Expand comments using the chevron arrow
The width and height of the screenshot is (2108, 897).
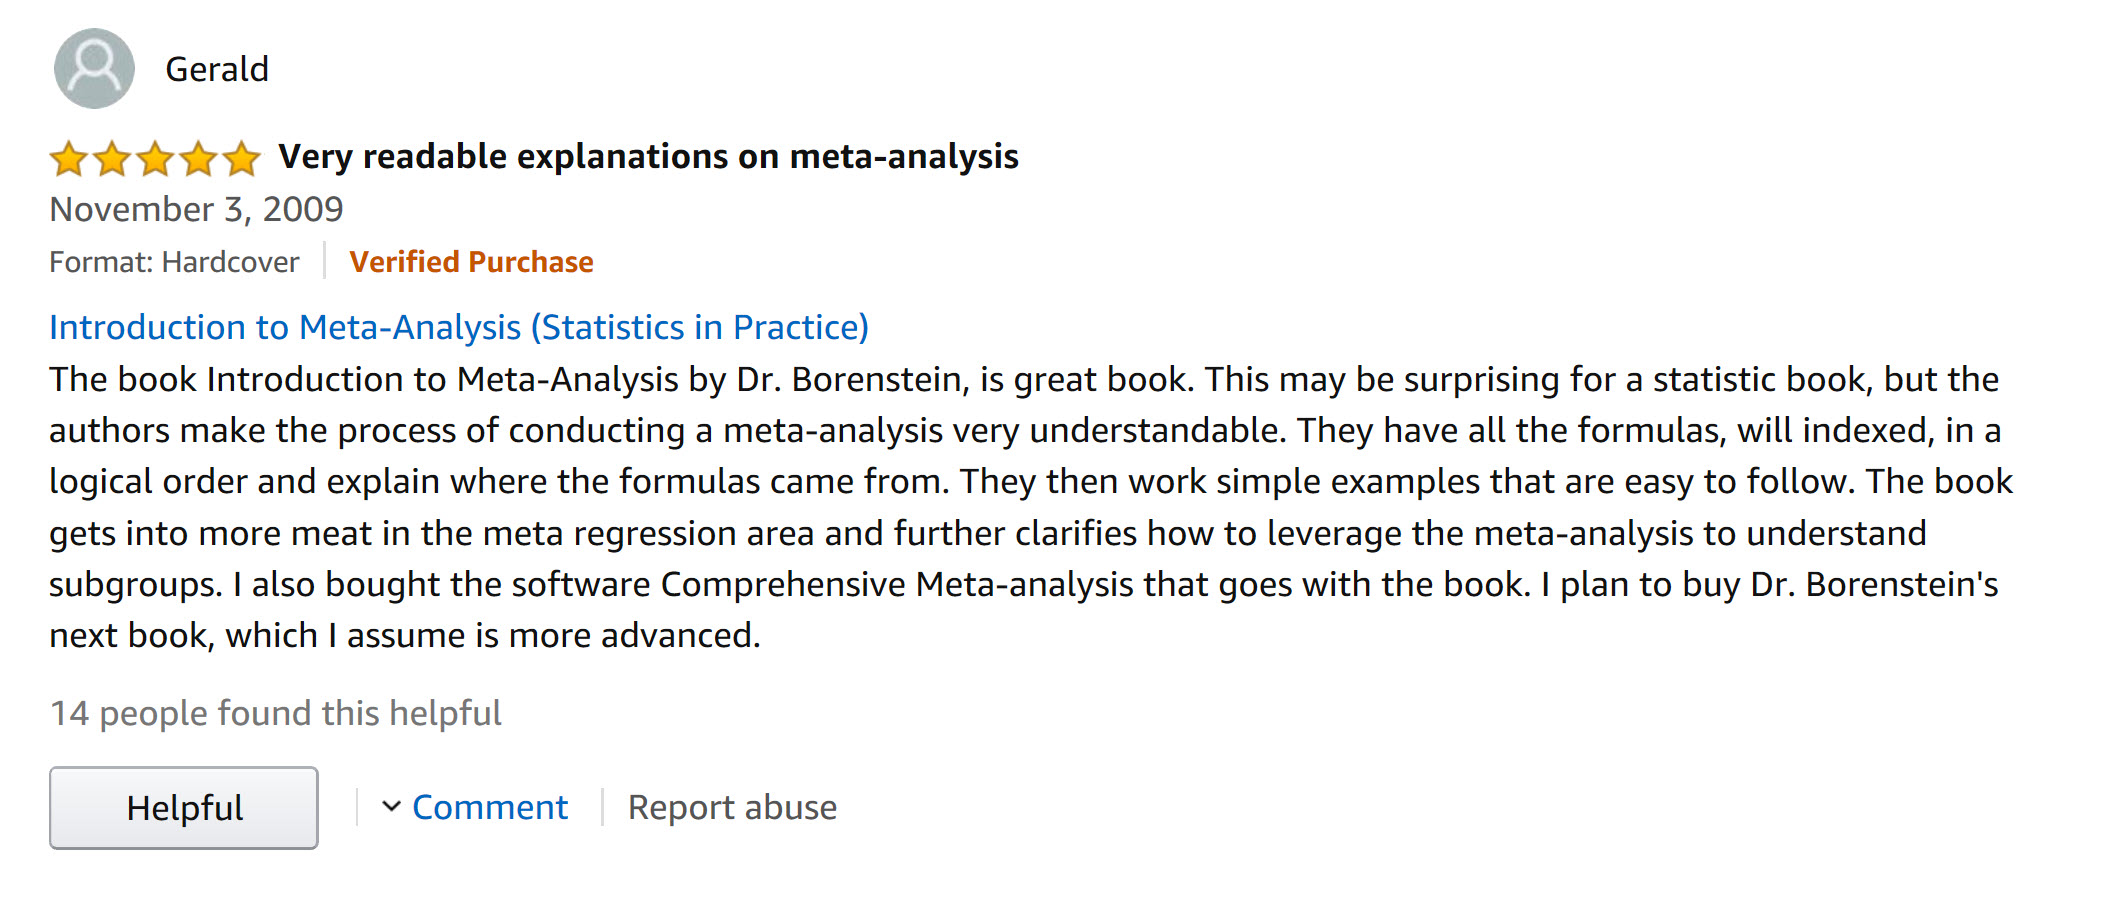point(391,806)
